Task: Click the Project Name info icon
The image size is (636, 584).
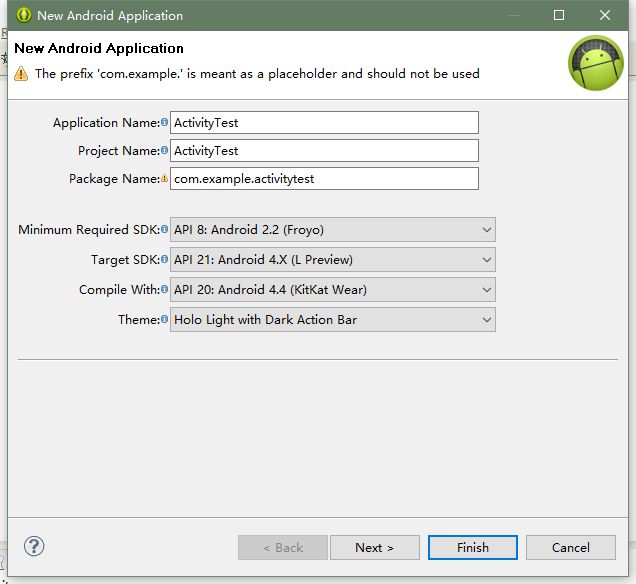Action: (x=164, y=150)
